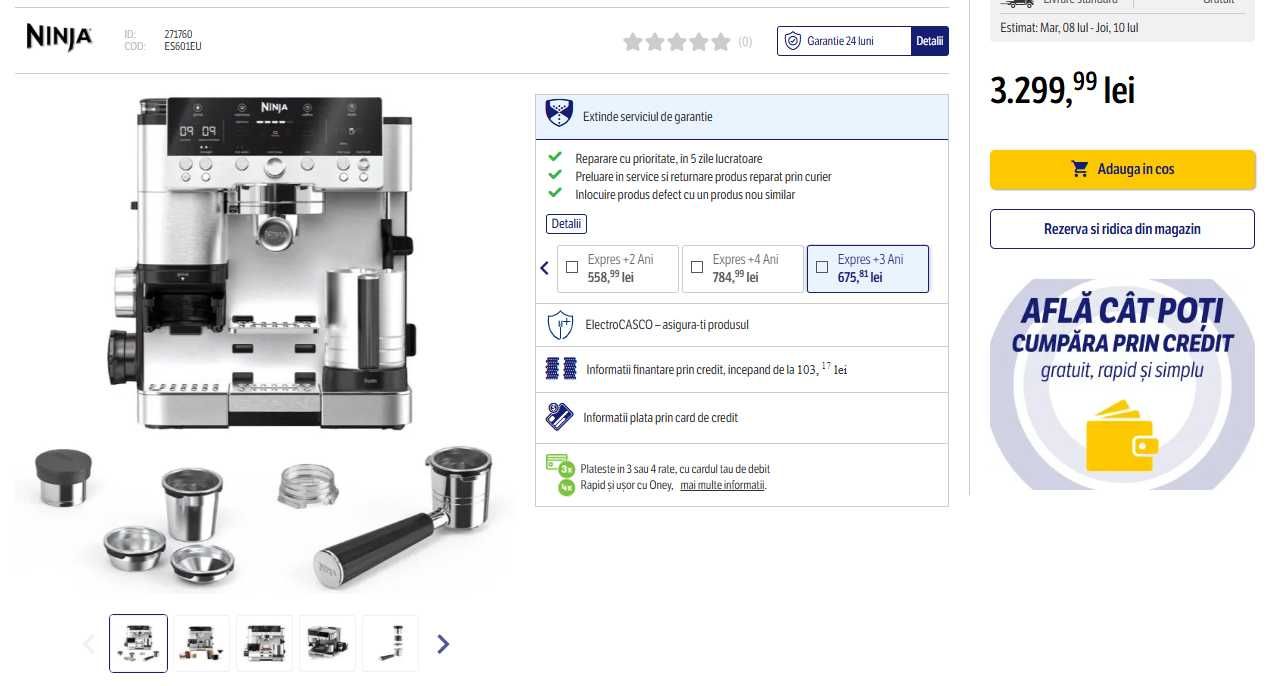Open the mai multe informatii link
1270x686 pixels.
click(723, 485)
